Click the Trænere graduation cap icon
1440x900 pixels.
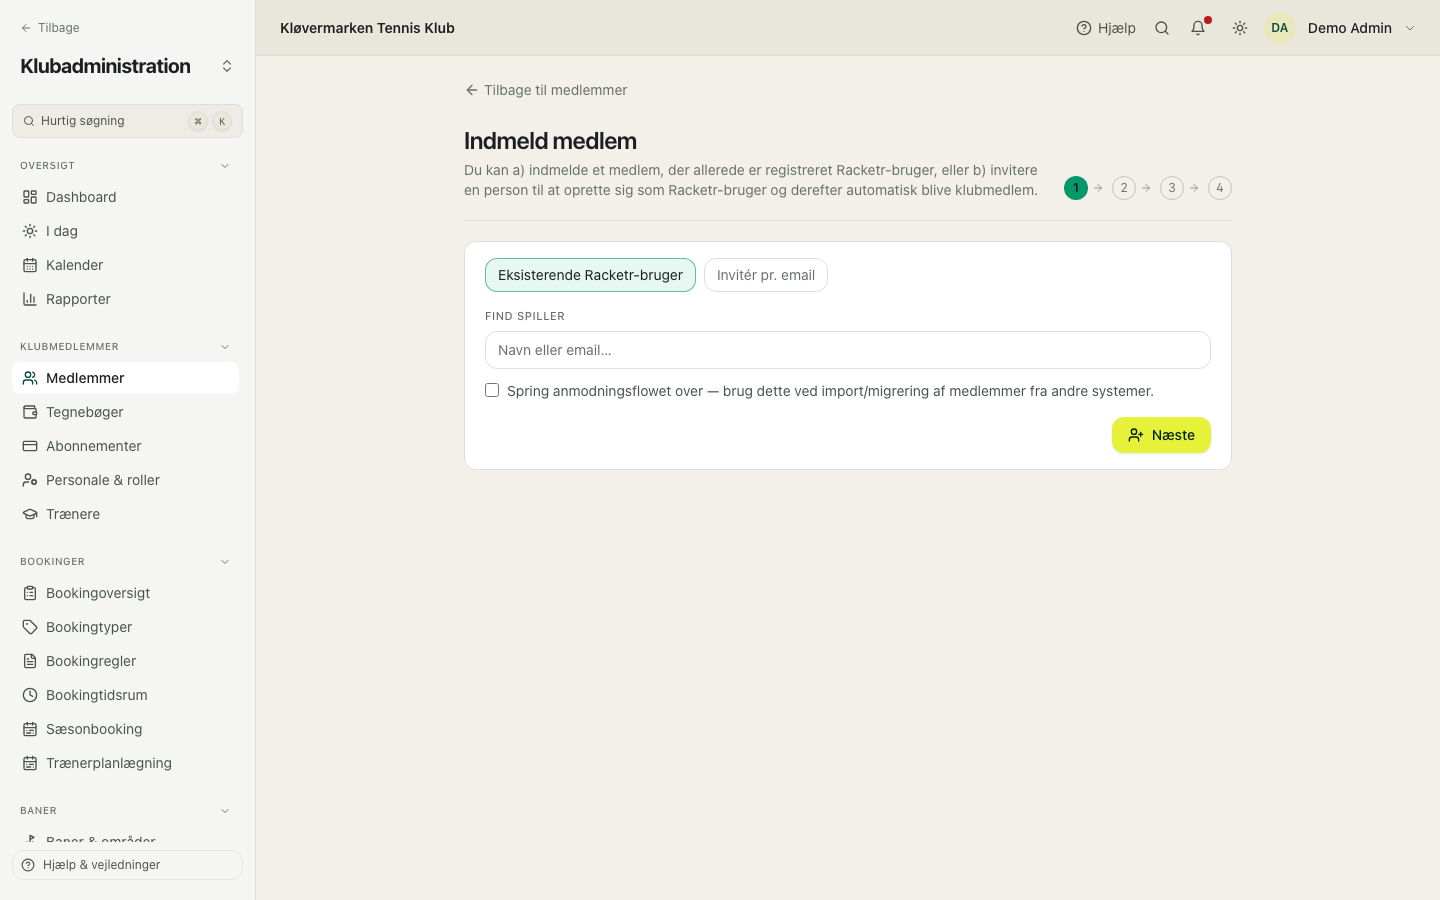click(x=30, y=514)
